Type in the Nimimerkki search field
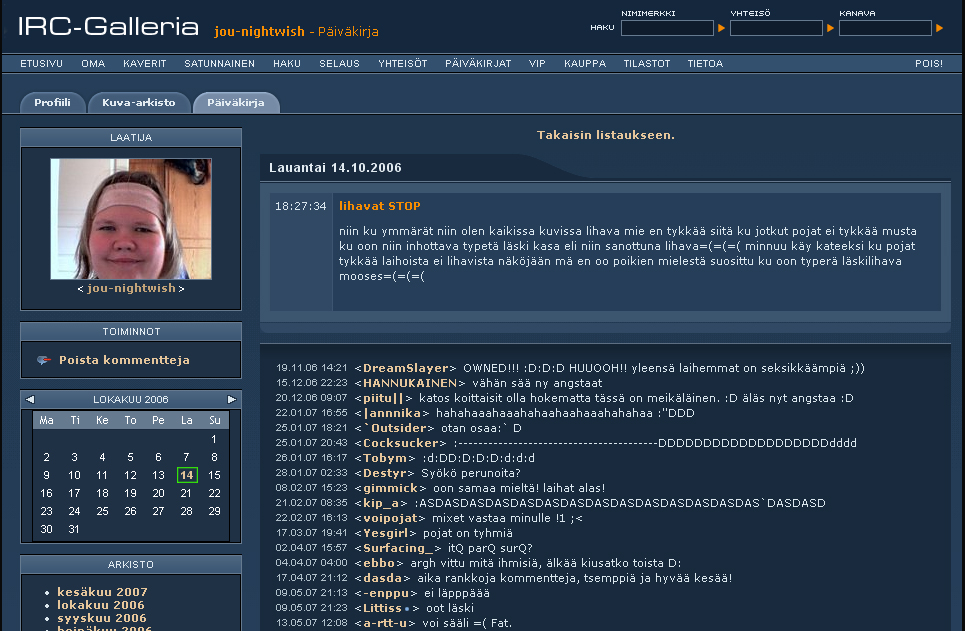The height and width of the screenshot is (631, 965). [667, 28]
